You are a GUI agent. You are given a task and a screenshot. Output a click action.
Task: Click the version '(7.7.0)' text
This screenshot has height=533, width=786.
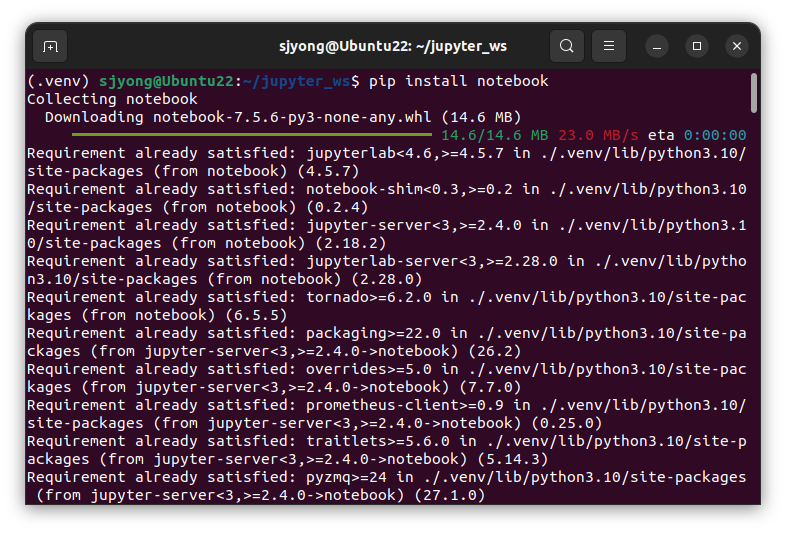click(x=490, y=388)
